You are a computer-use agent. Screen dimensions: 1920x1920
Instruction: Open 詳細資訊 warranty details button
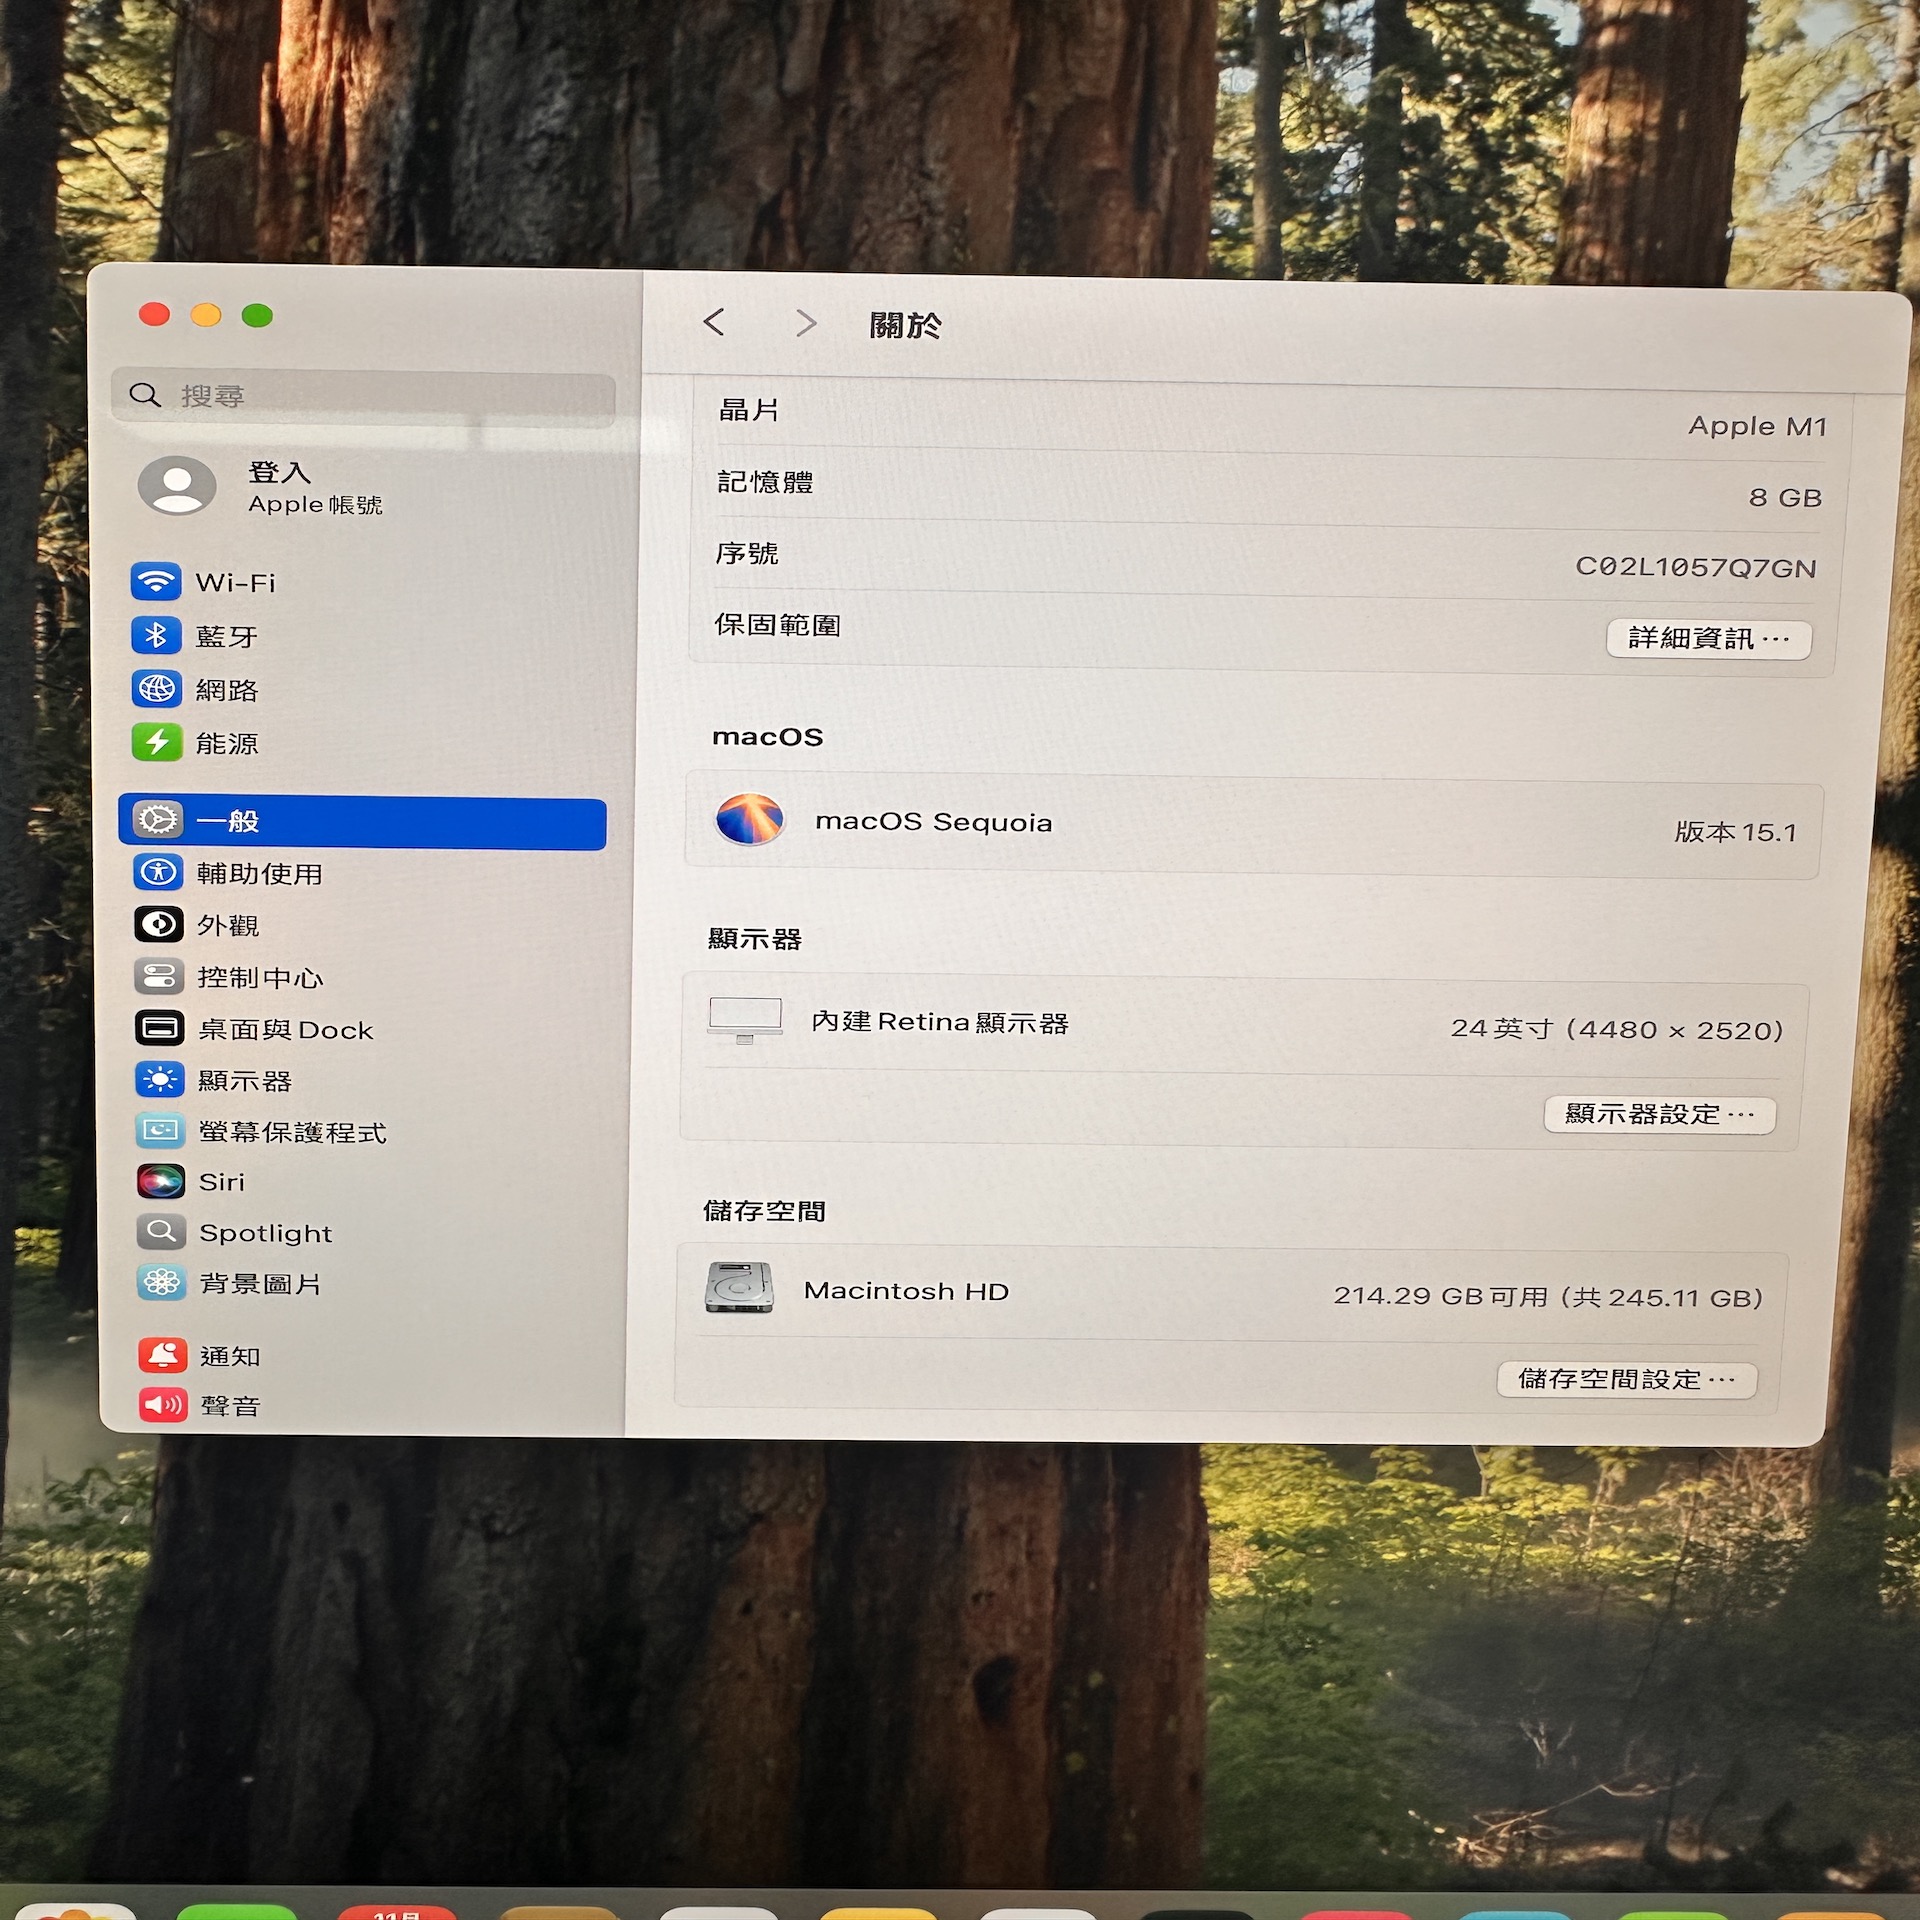click(x=1709, y=638)
